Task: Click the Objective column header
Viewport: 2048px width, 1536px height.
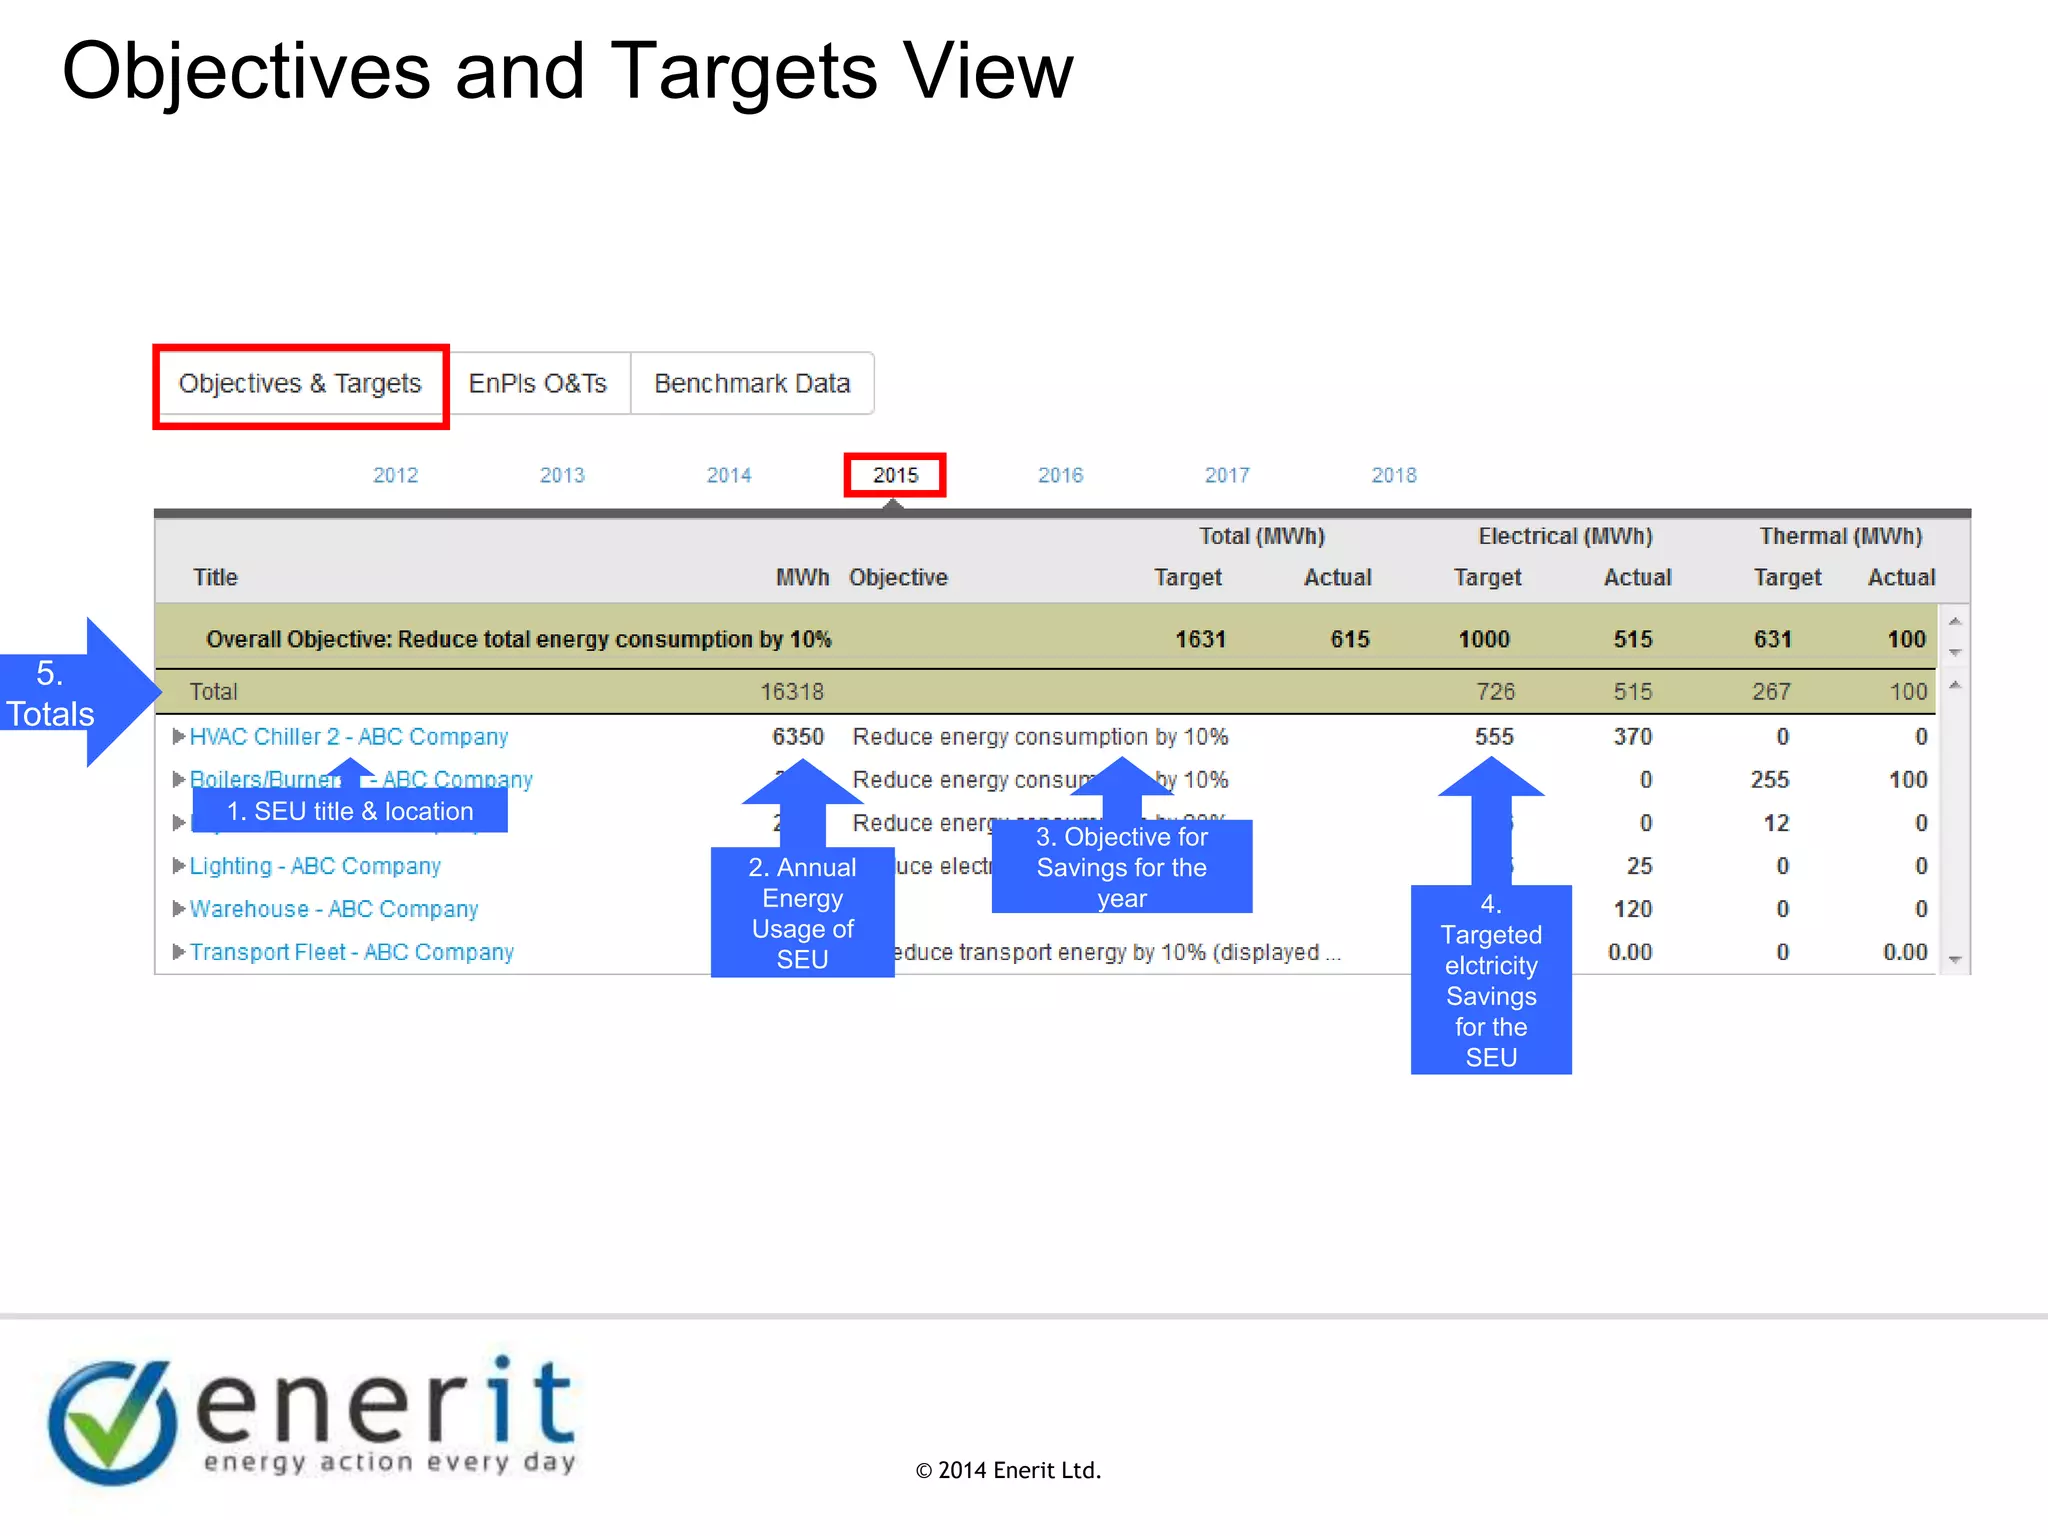Action: click(898, 577)
